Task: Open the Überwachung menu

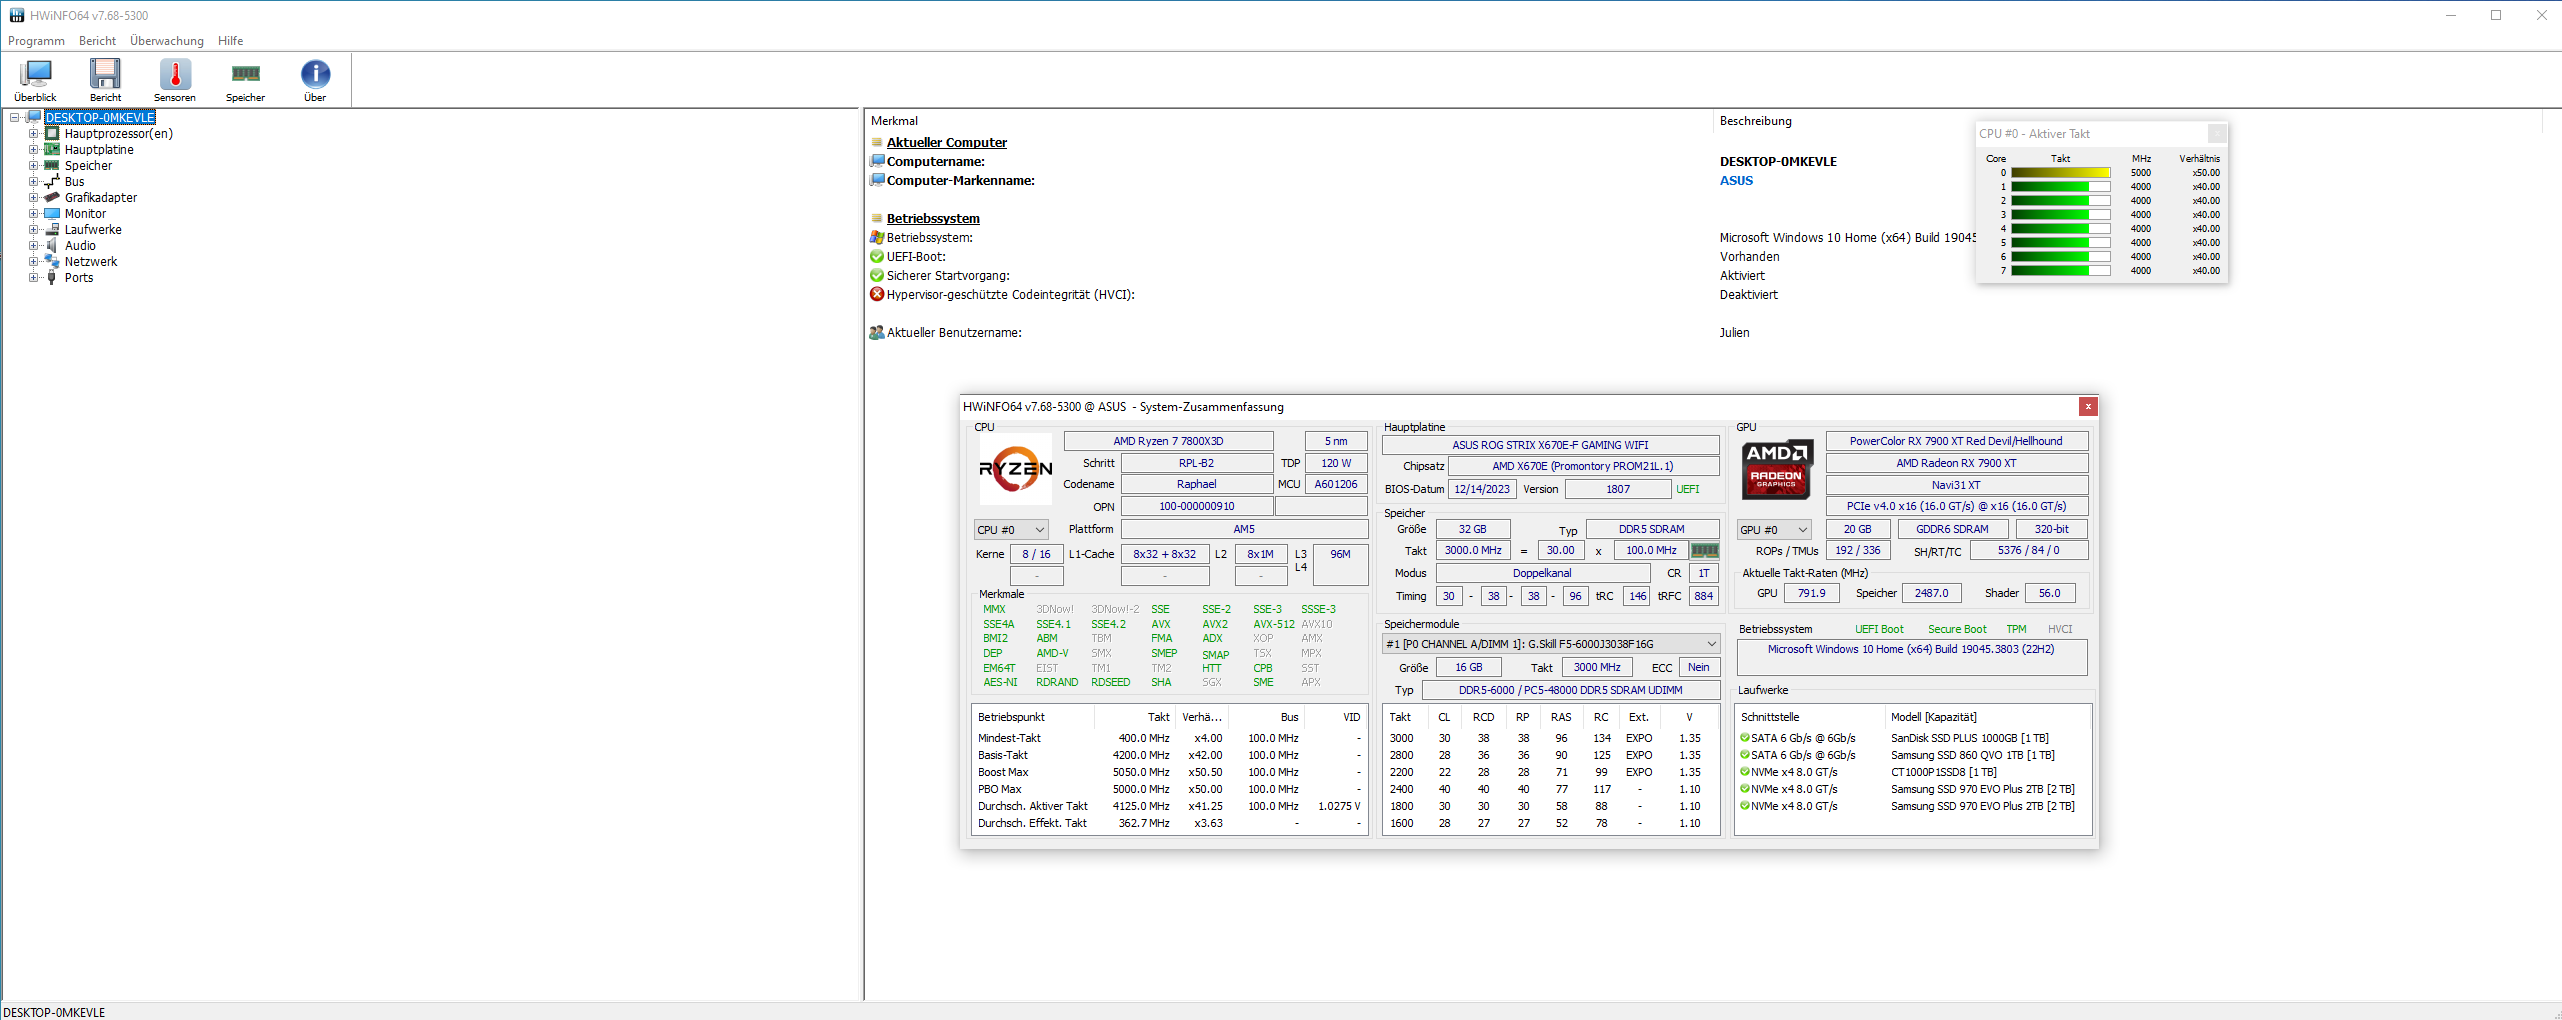Action: 167,41
